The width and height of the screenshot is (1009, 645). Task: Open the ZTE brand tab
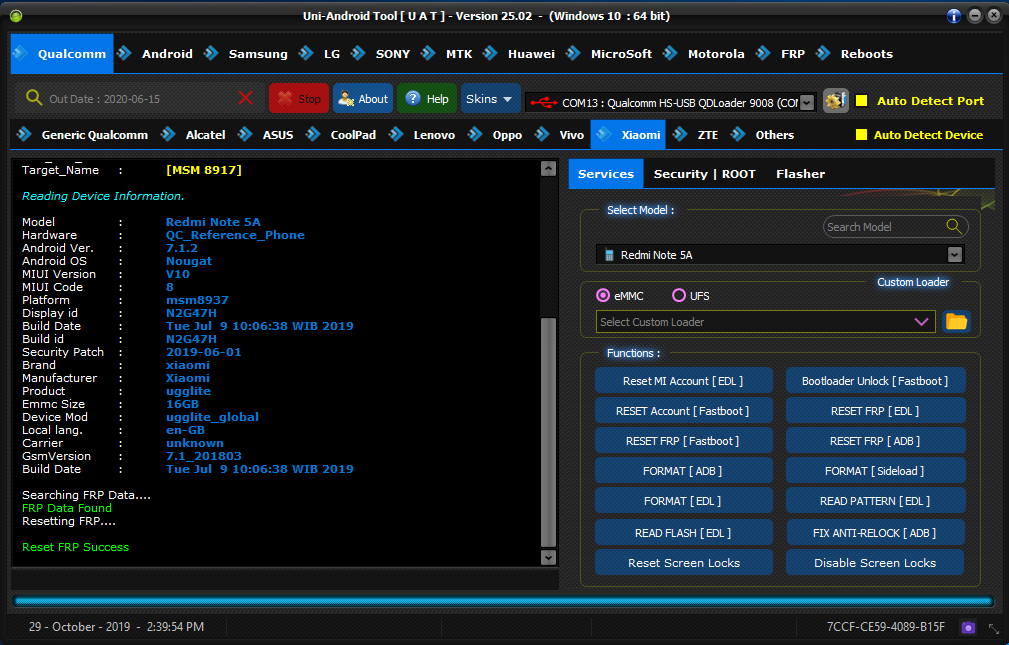(x=708, y=135)
